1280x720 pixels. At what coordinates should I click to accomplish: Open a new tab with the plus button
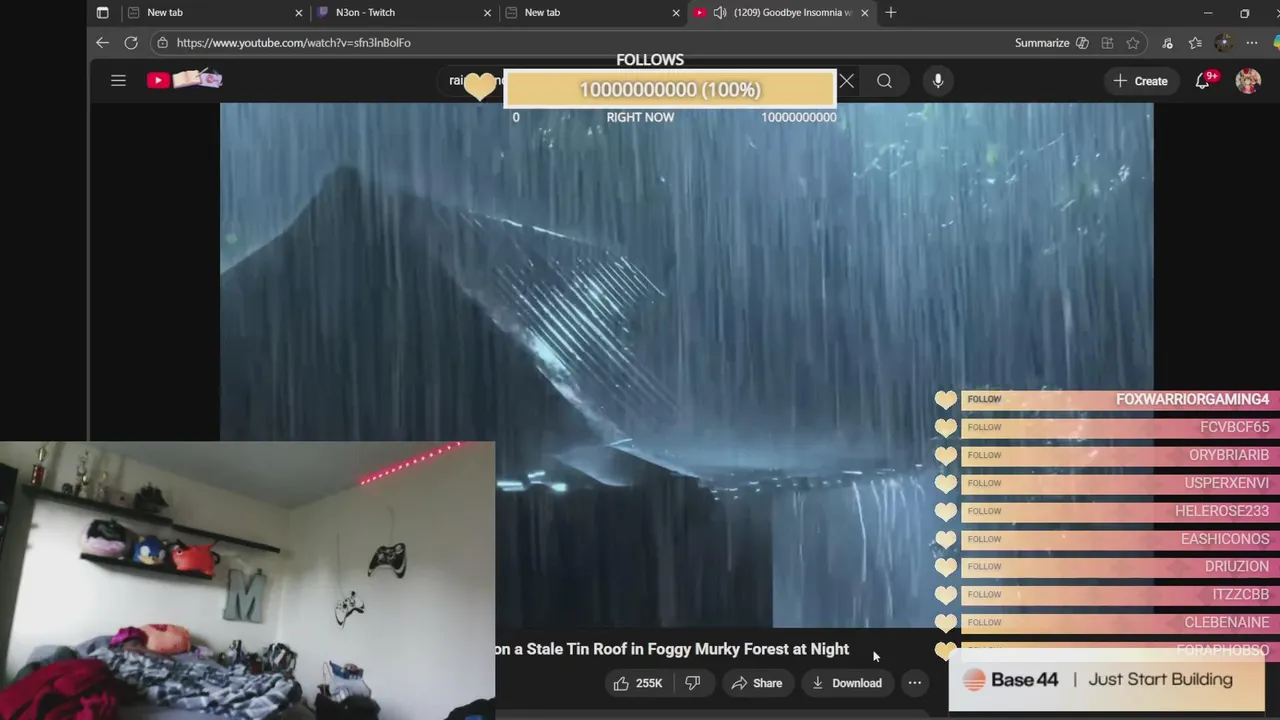[x=891, y=13]
